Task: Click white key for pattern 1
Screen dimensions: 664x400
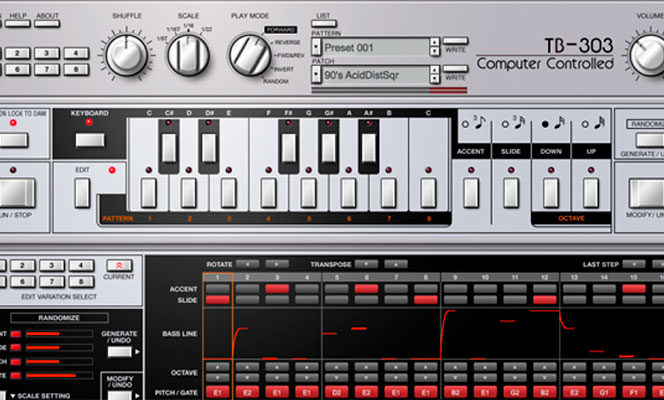Action: (x=149, y=193)
